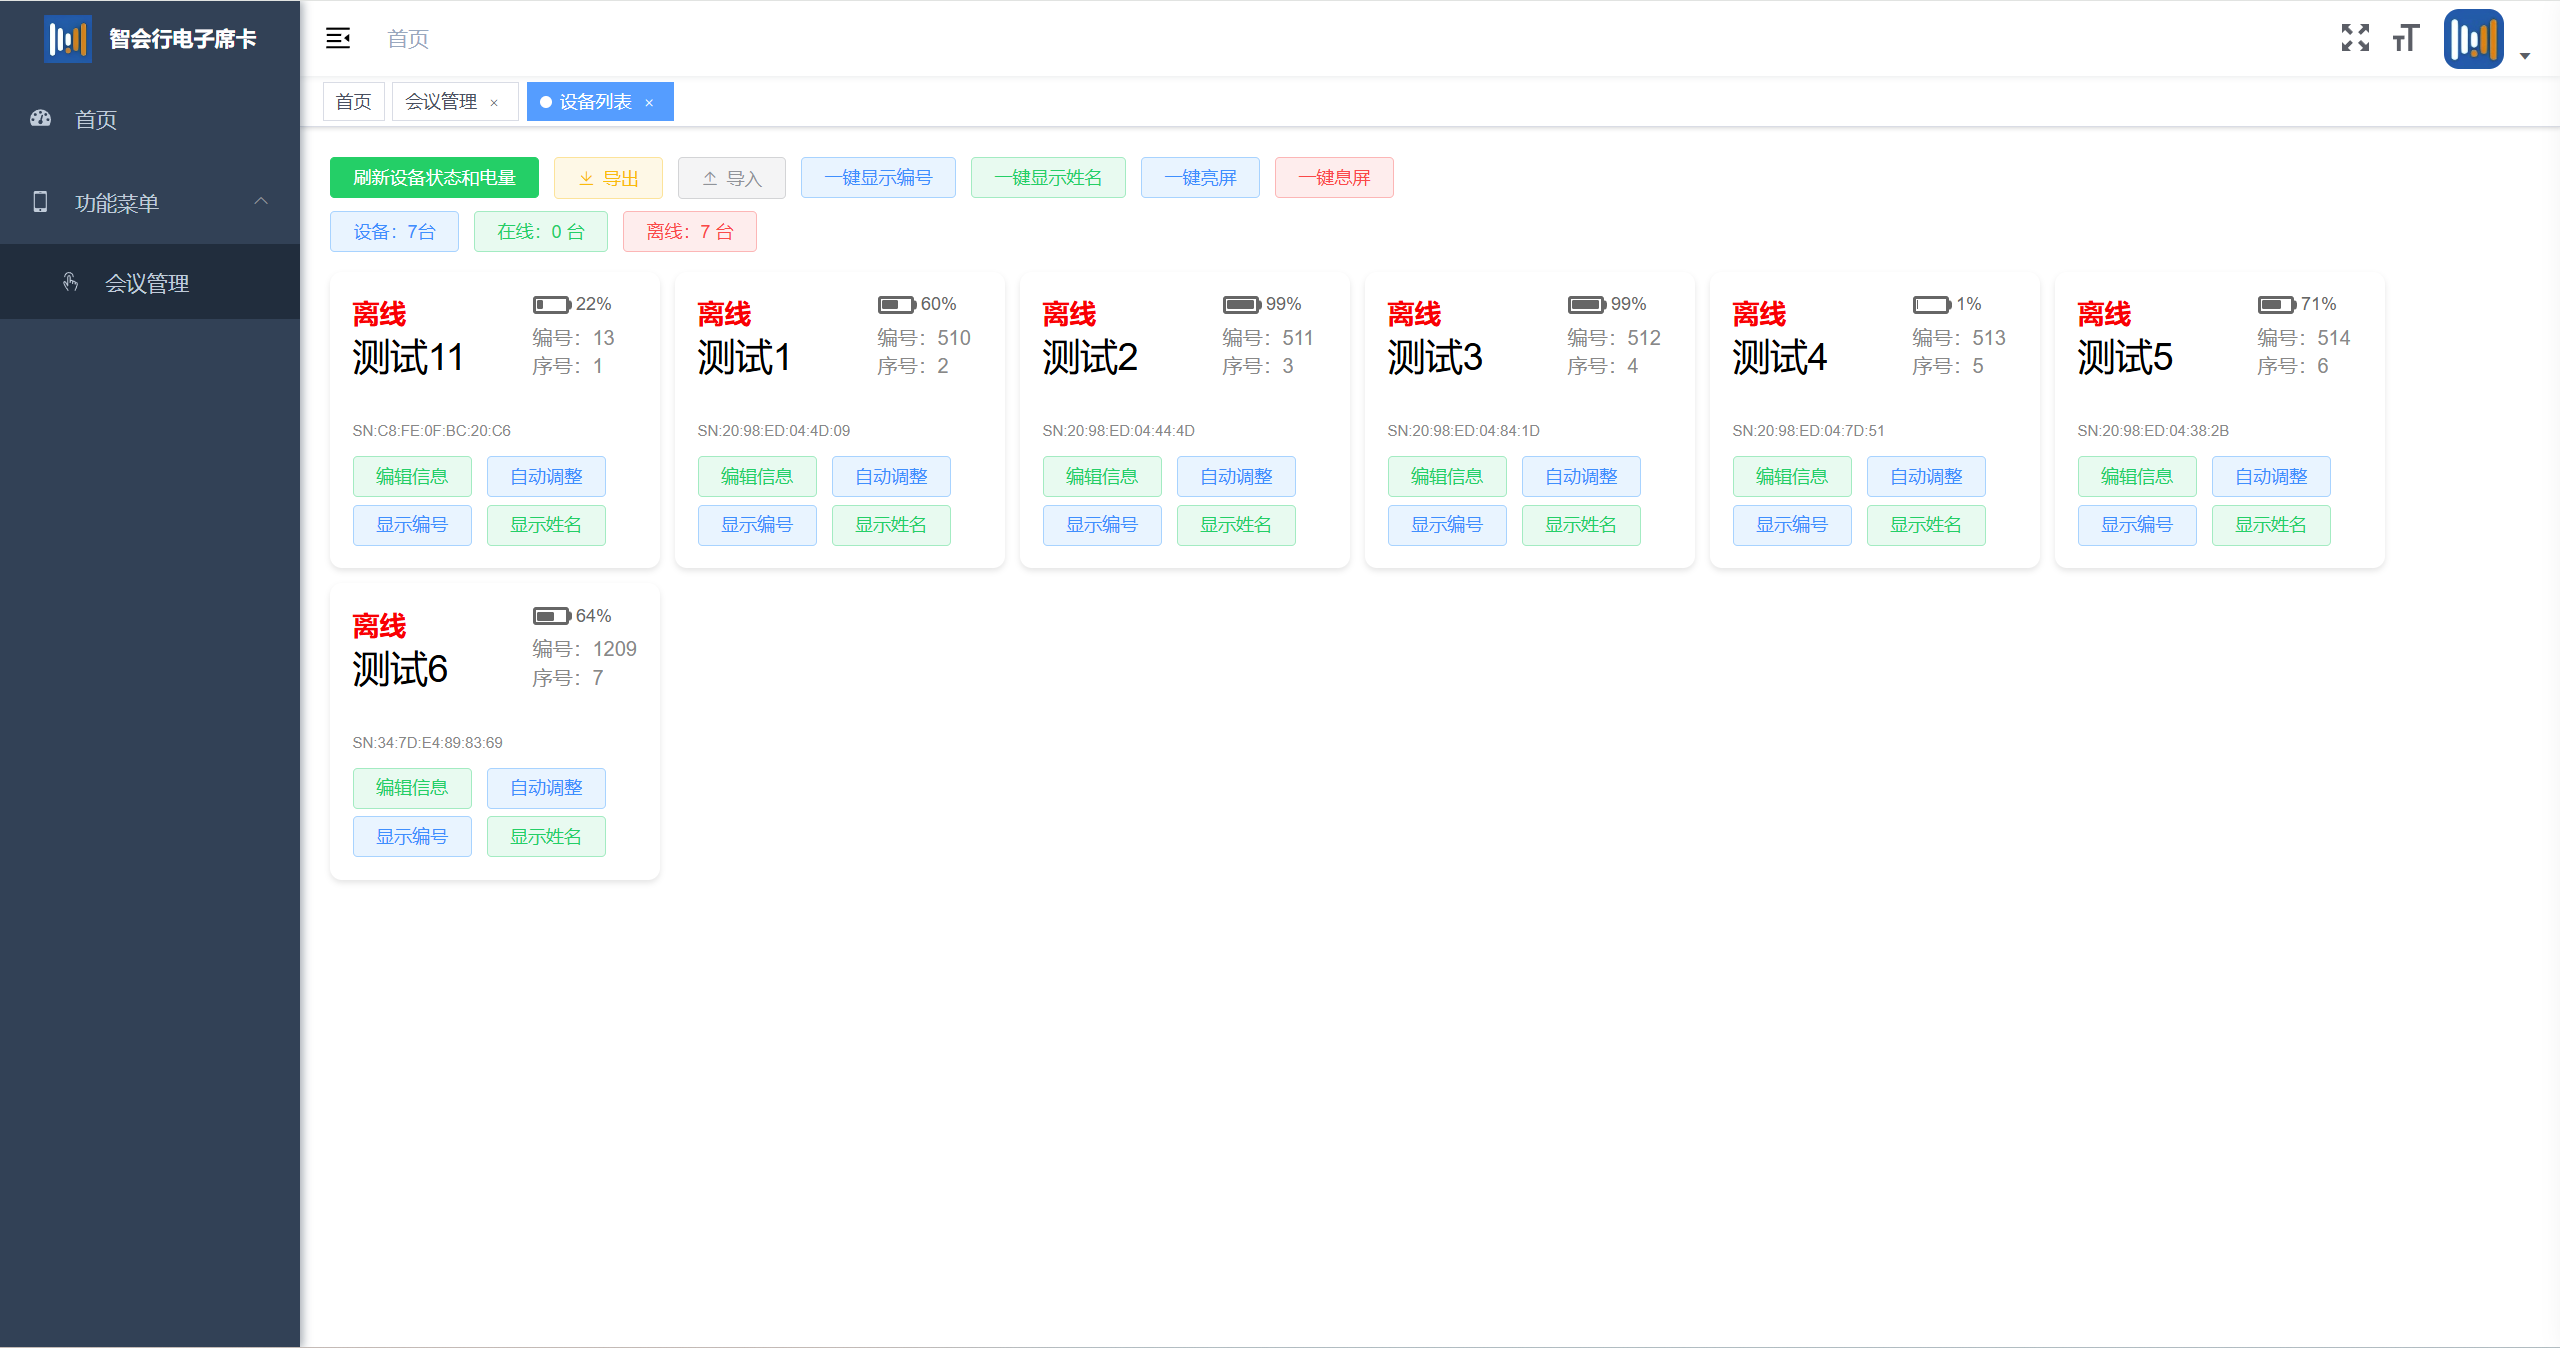Click 一键显示编号 button
2560x1348 pixels.
(x=877, y=178)
